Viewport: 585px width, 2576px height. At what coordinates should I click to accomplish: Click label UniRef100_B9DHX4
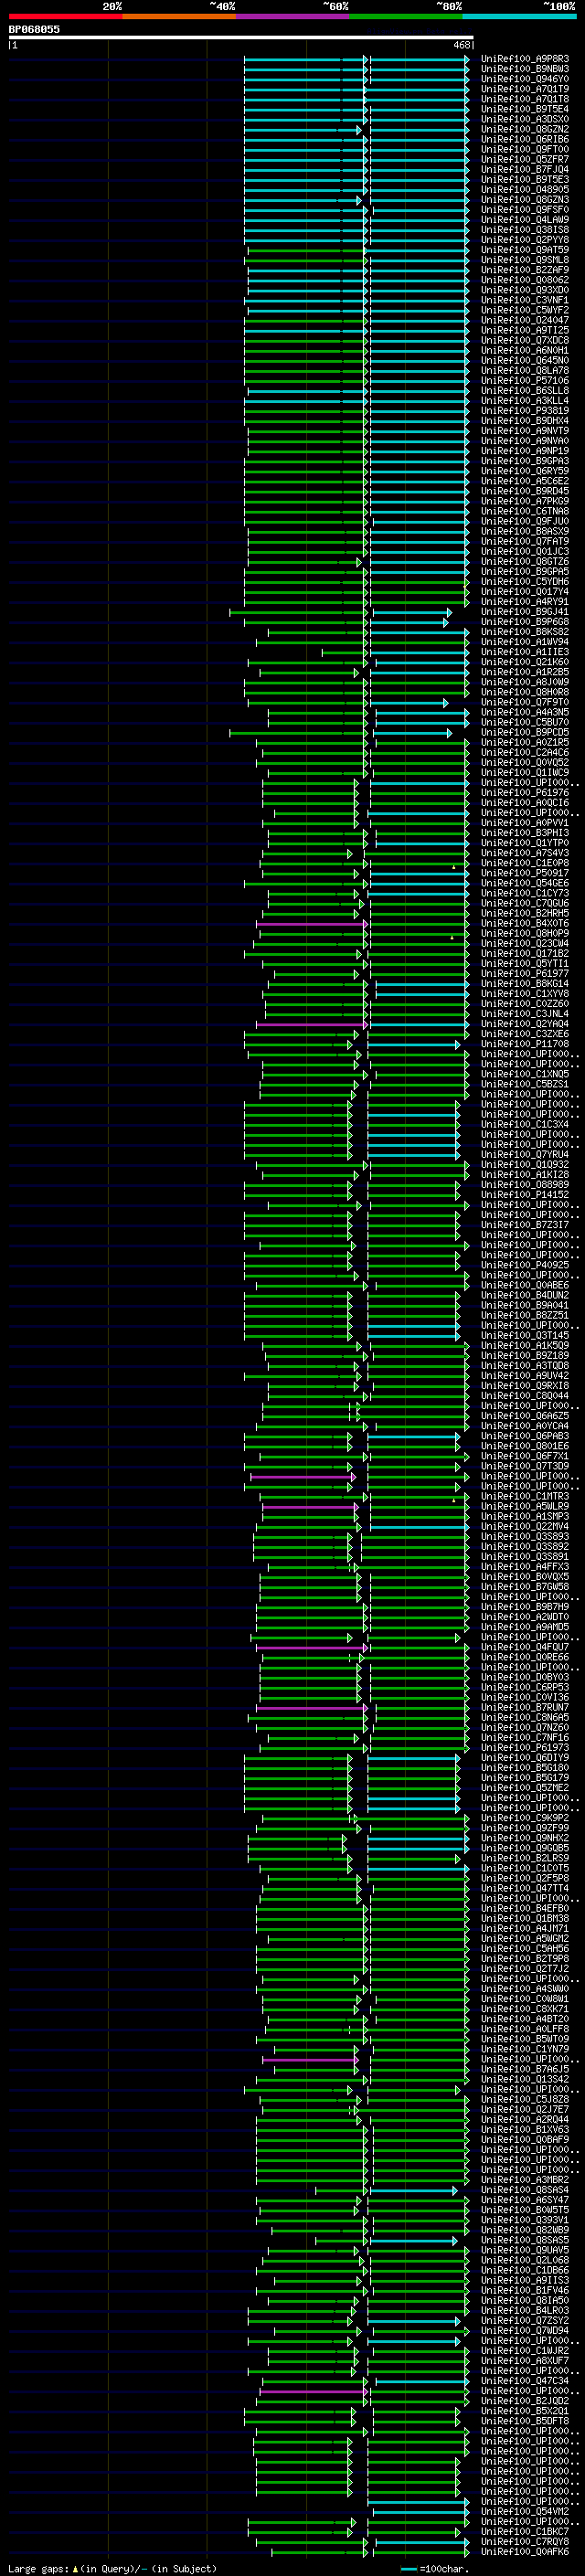pyautogui.click(x=525, y=421)
